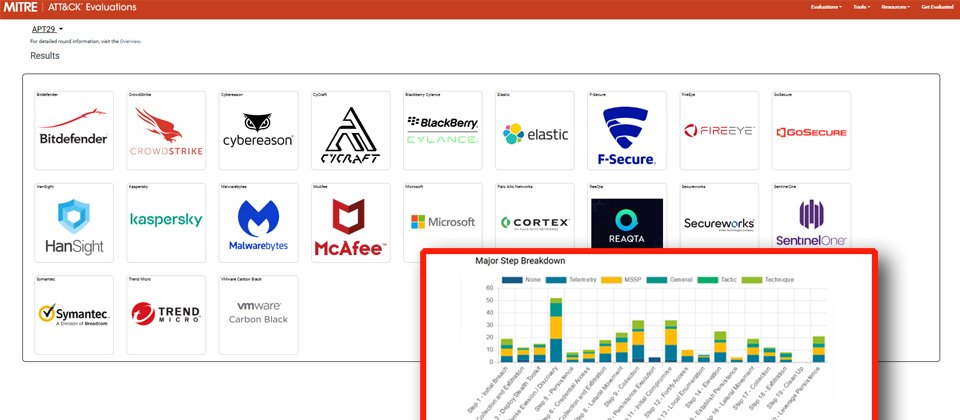Select the Symantec results card
This screenshot has width=960, height=420.
(x=74, y=315)
